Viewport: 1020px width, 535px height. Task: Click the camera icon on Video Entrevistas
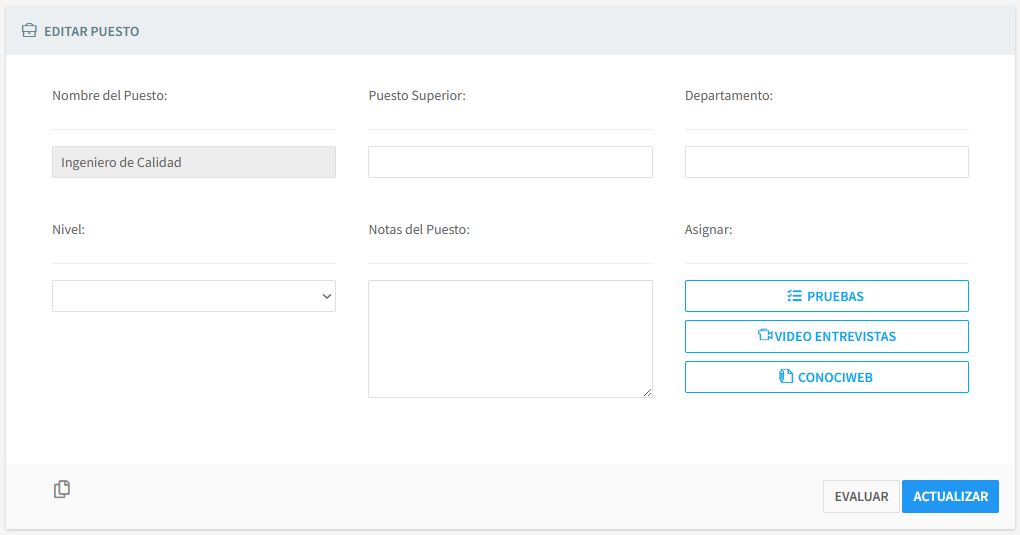(x=765, y=336)
